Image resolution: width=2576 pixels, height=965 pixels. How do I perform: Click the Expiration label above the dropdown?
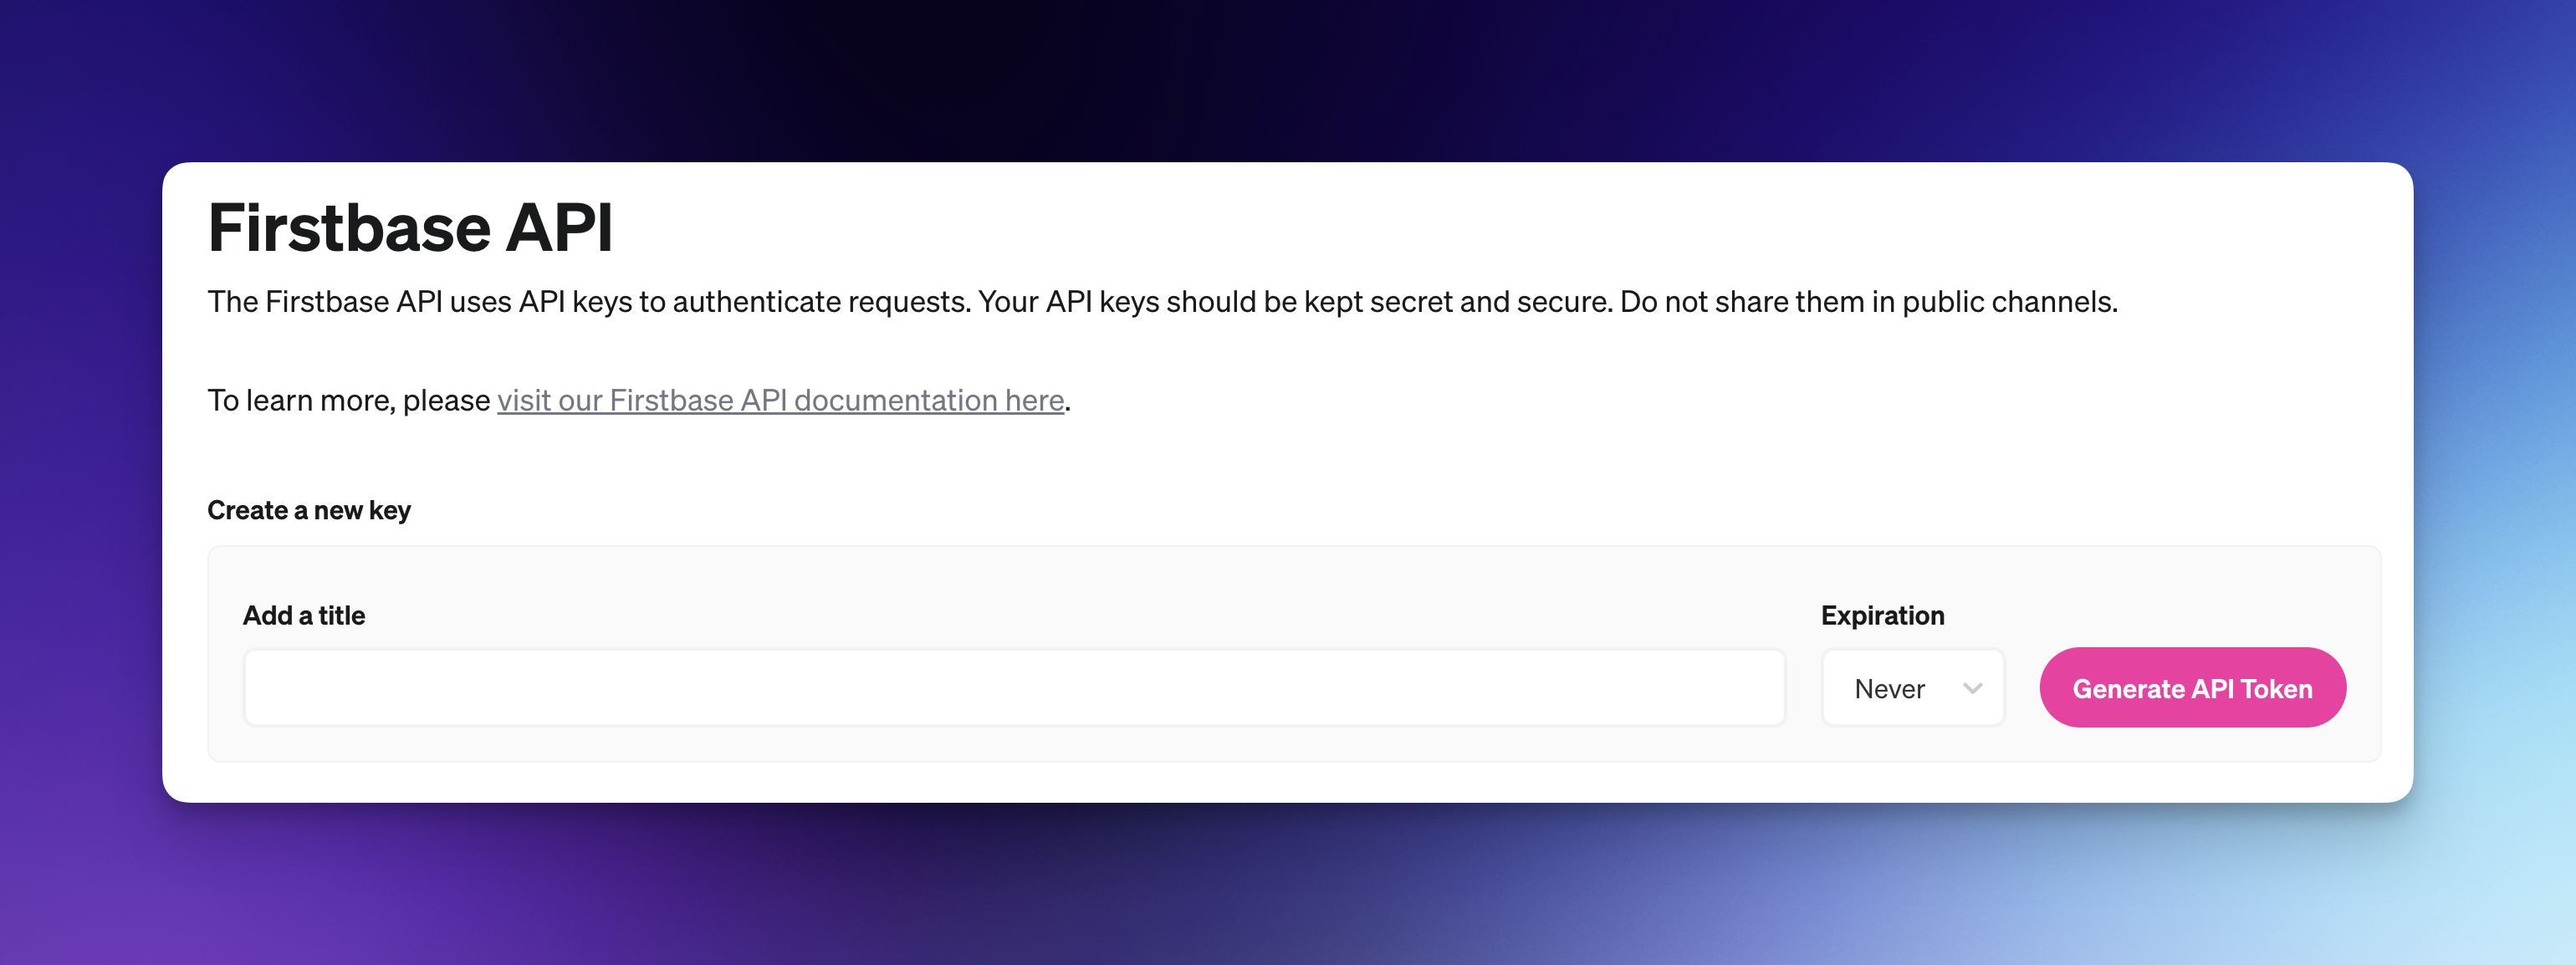pyautogui.click(x=1882, y=615)
